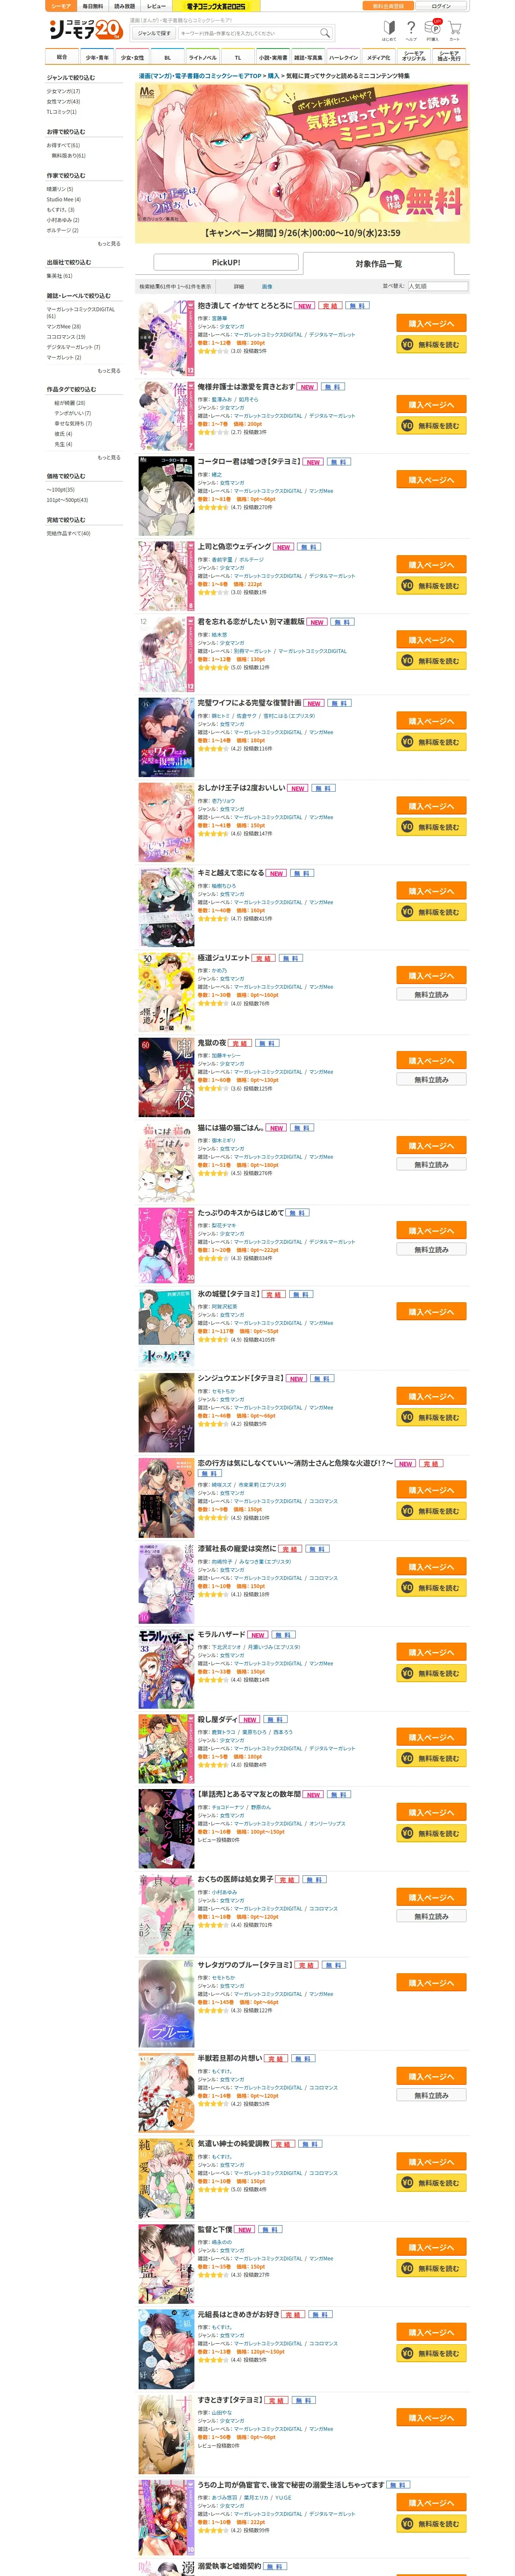Image resolution: width=515 pixels, height=2576 pixels.
Task: Open the 並べ替え sort dropdown
Action: (x=437, y=286)
